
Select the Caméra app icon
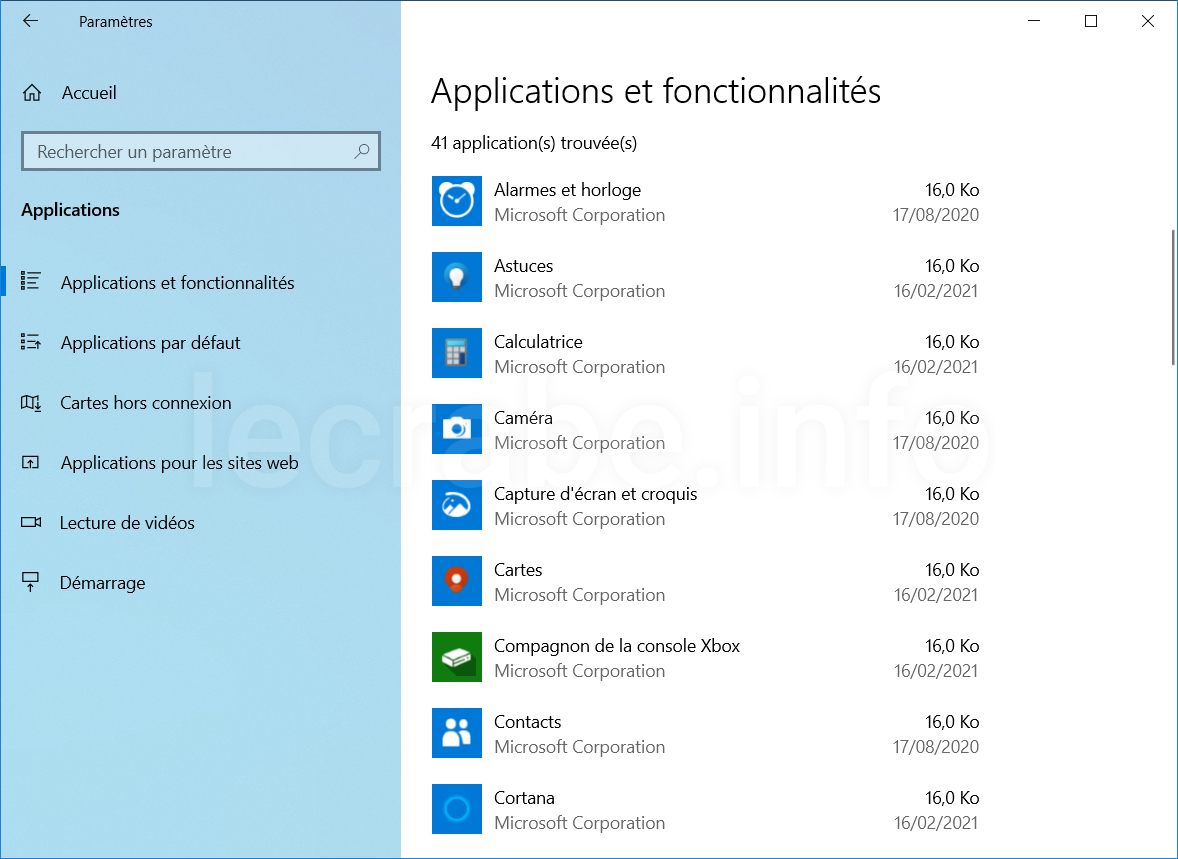tap(457, 429)
